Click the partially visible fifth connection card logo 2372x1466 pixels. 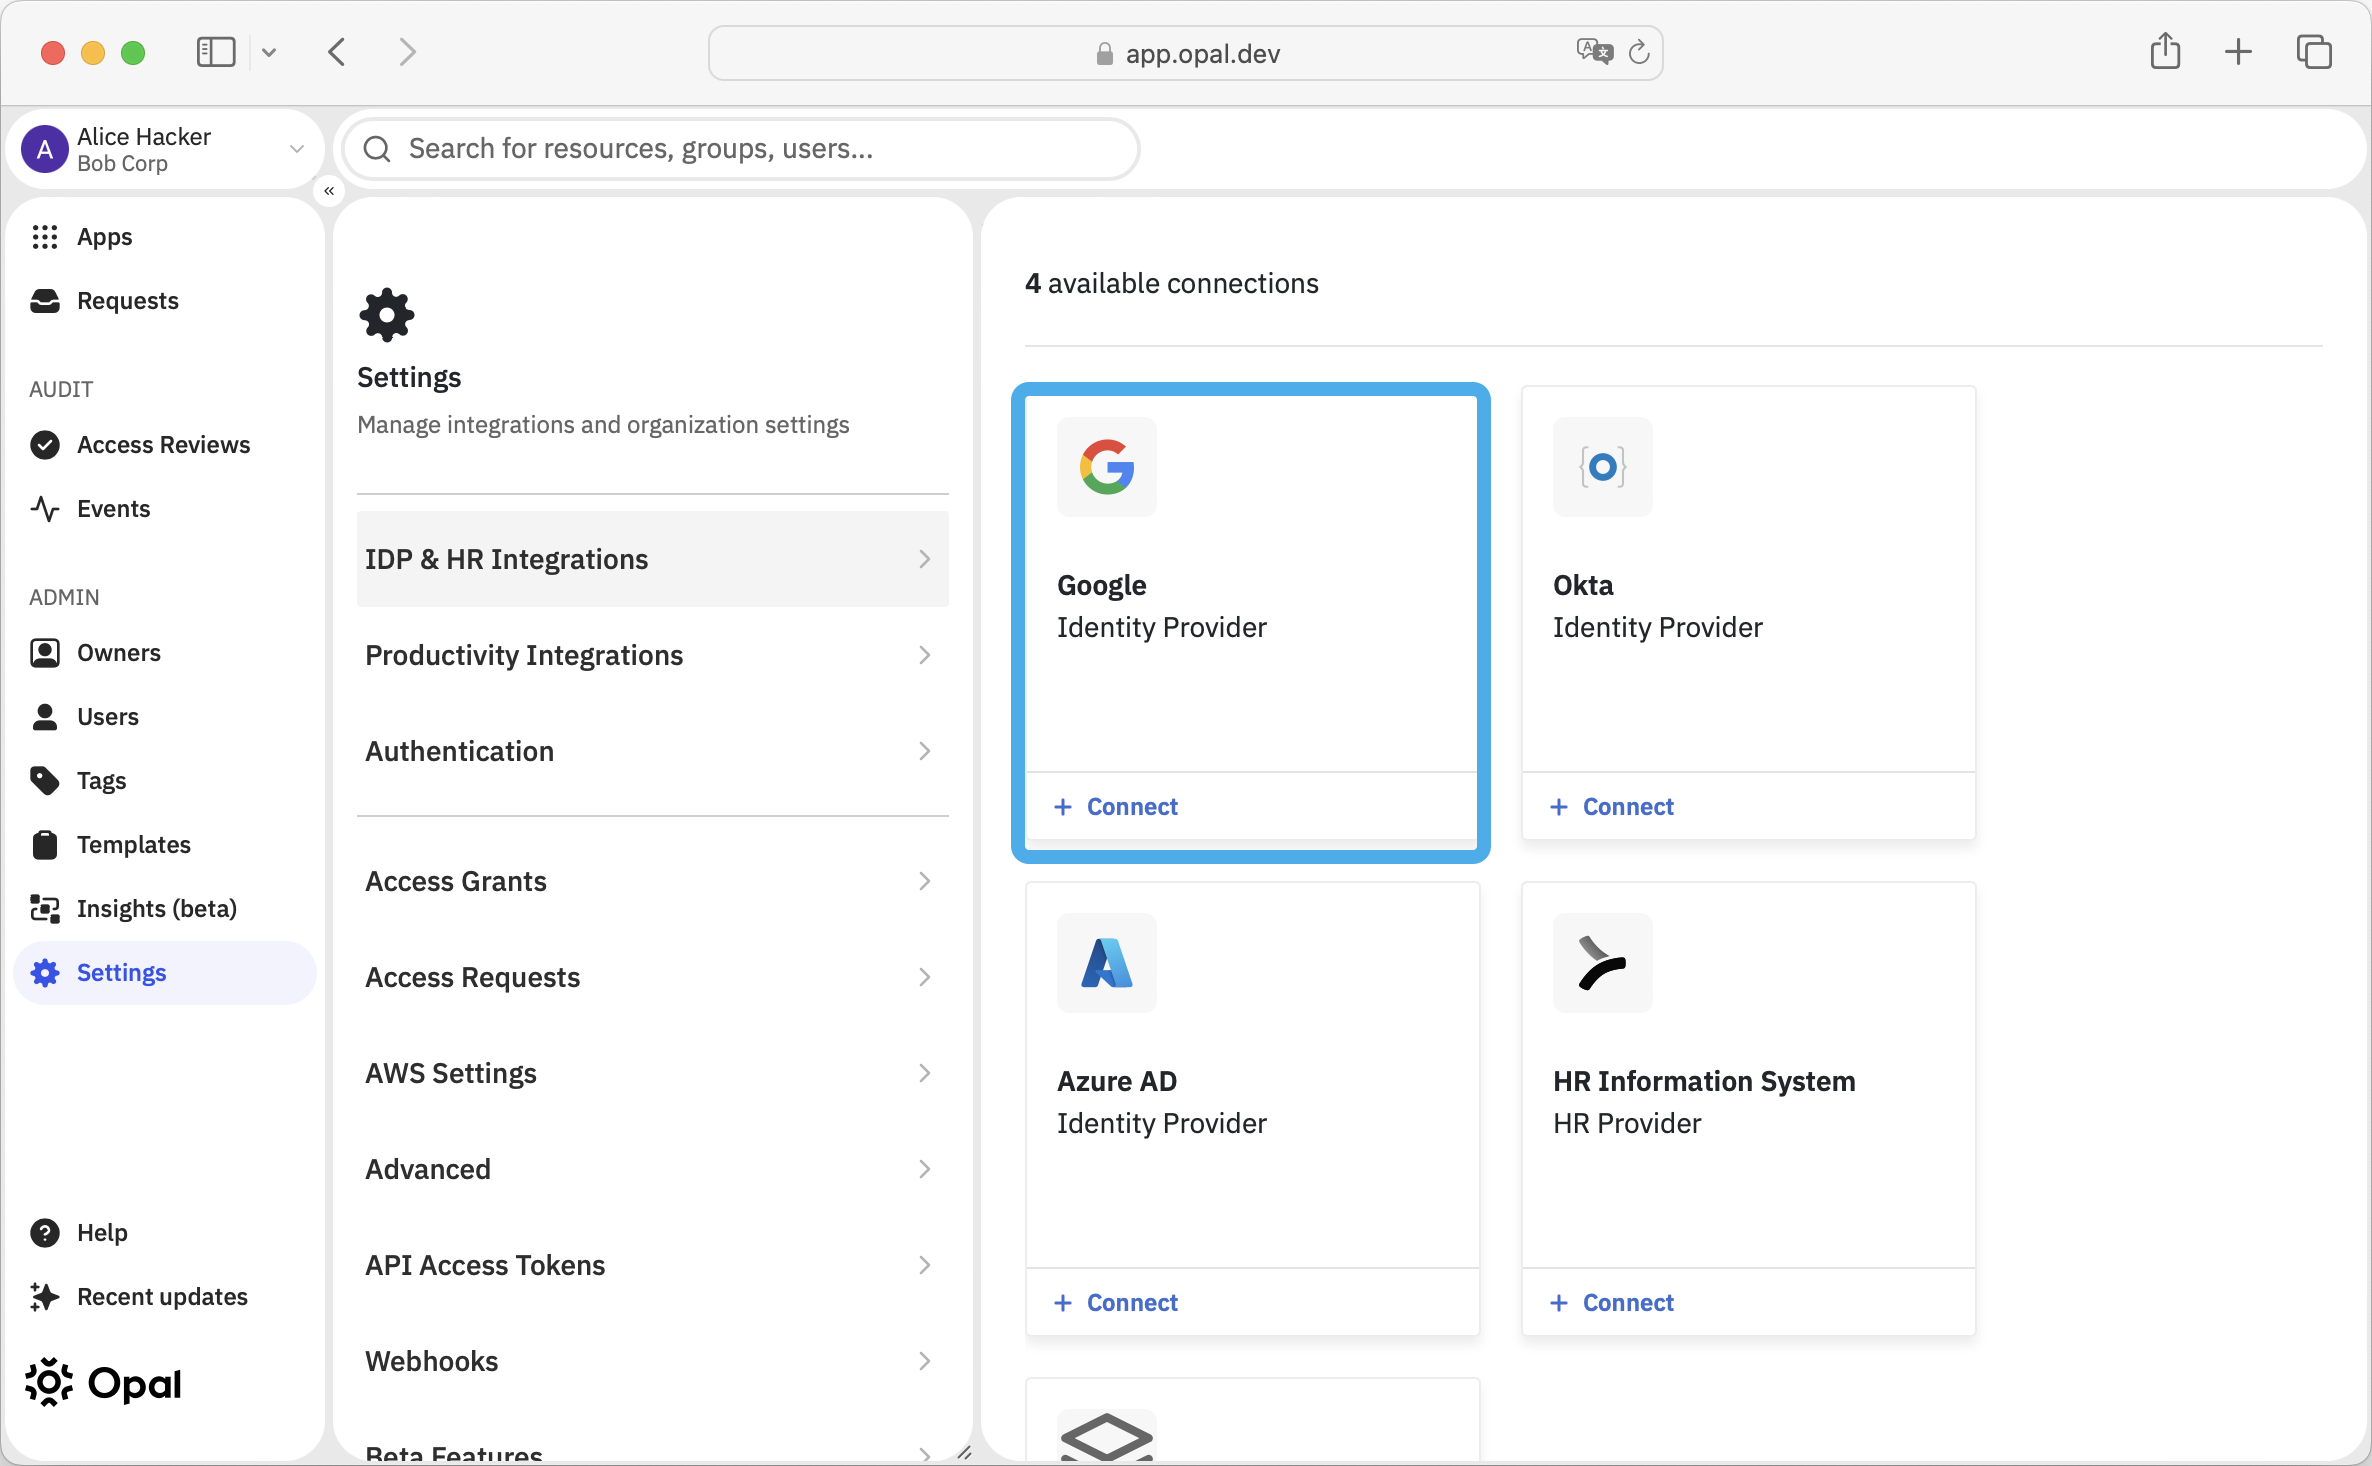[x=1107, y=1437]
